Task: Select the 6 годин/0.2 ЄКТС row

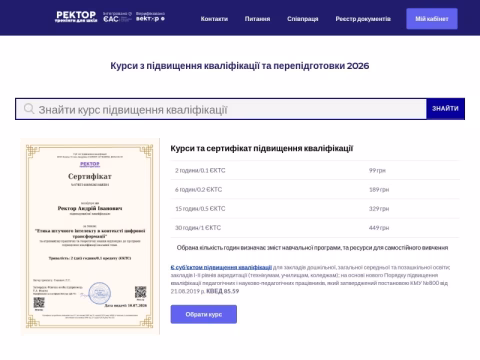Action: pos(315,189)
